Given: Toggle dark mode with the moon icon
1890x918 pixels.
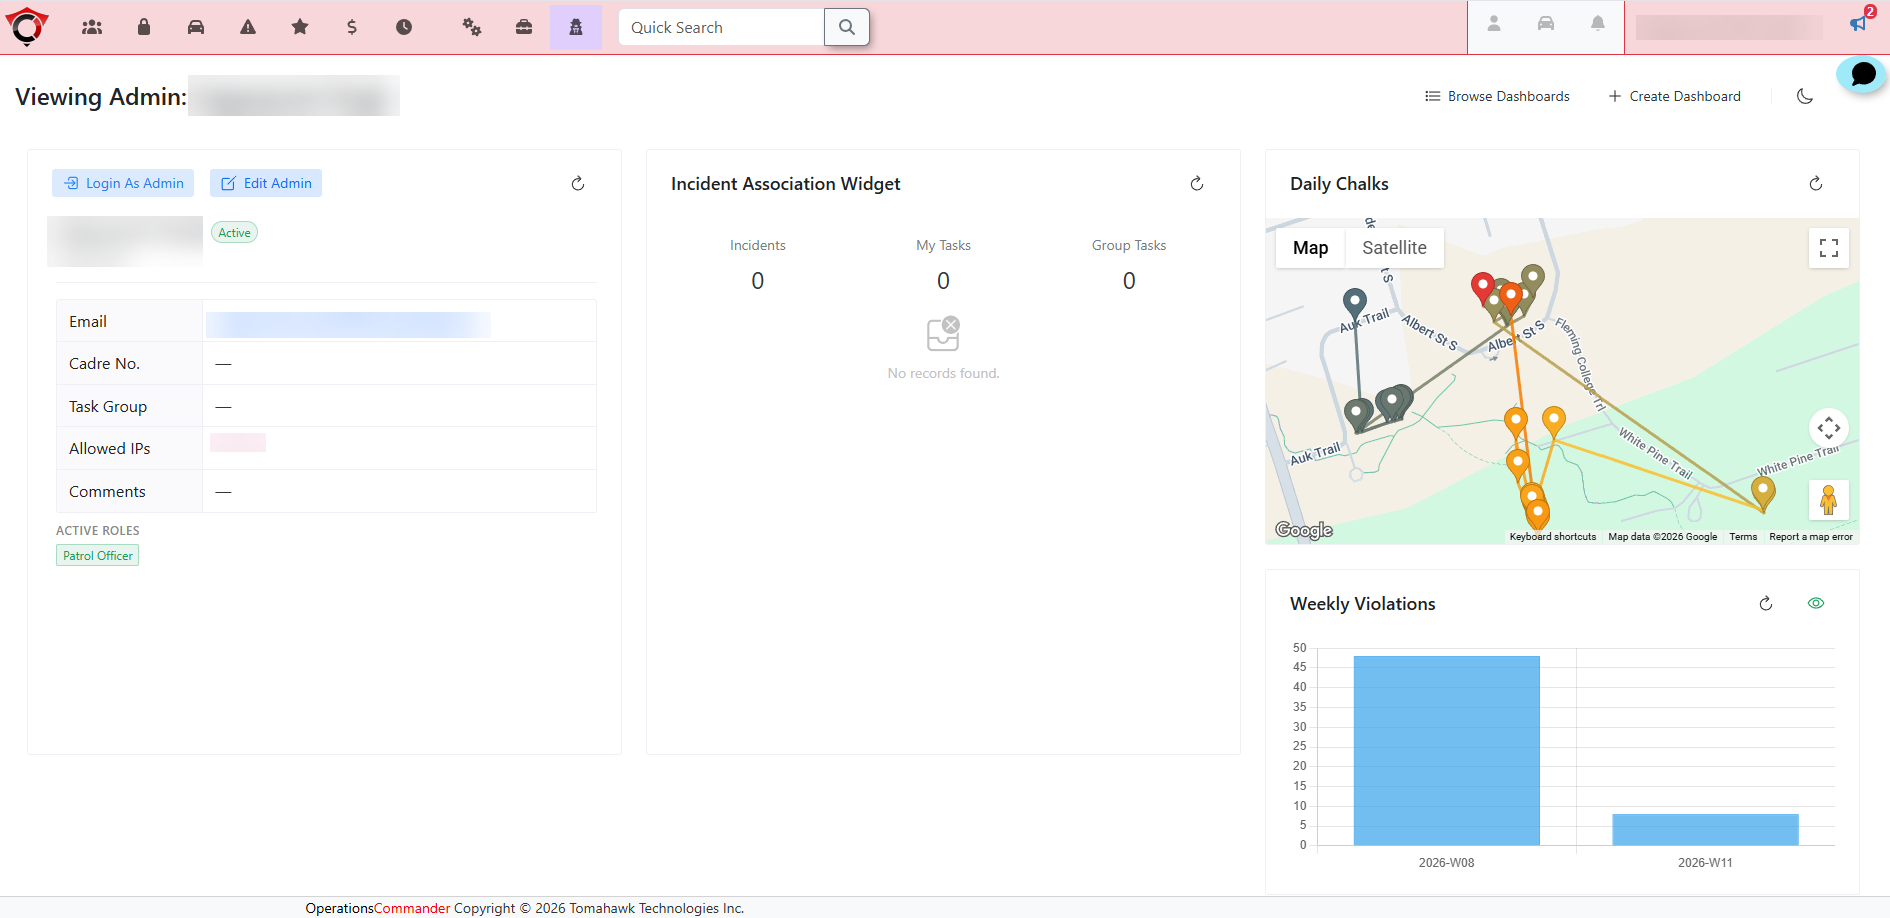Looking at the screenshot, I should [x=1805, y=96].
